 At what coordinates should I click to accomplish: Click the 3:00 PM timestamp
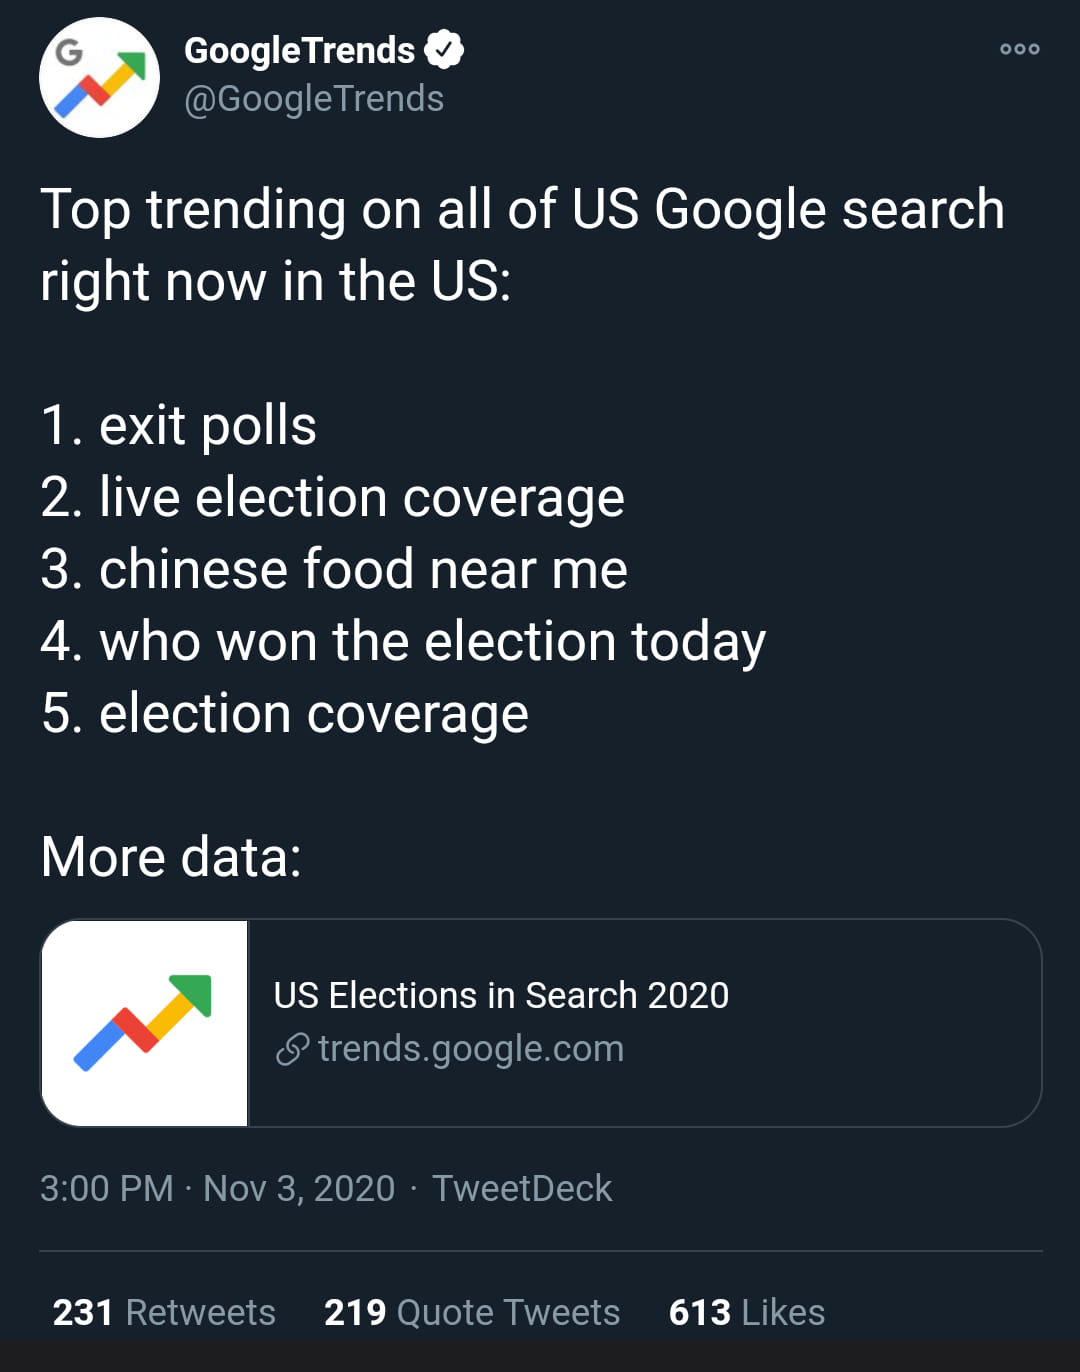pos(107,1188)
